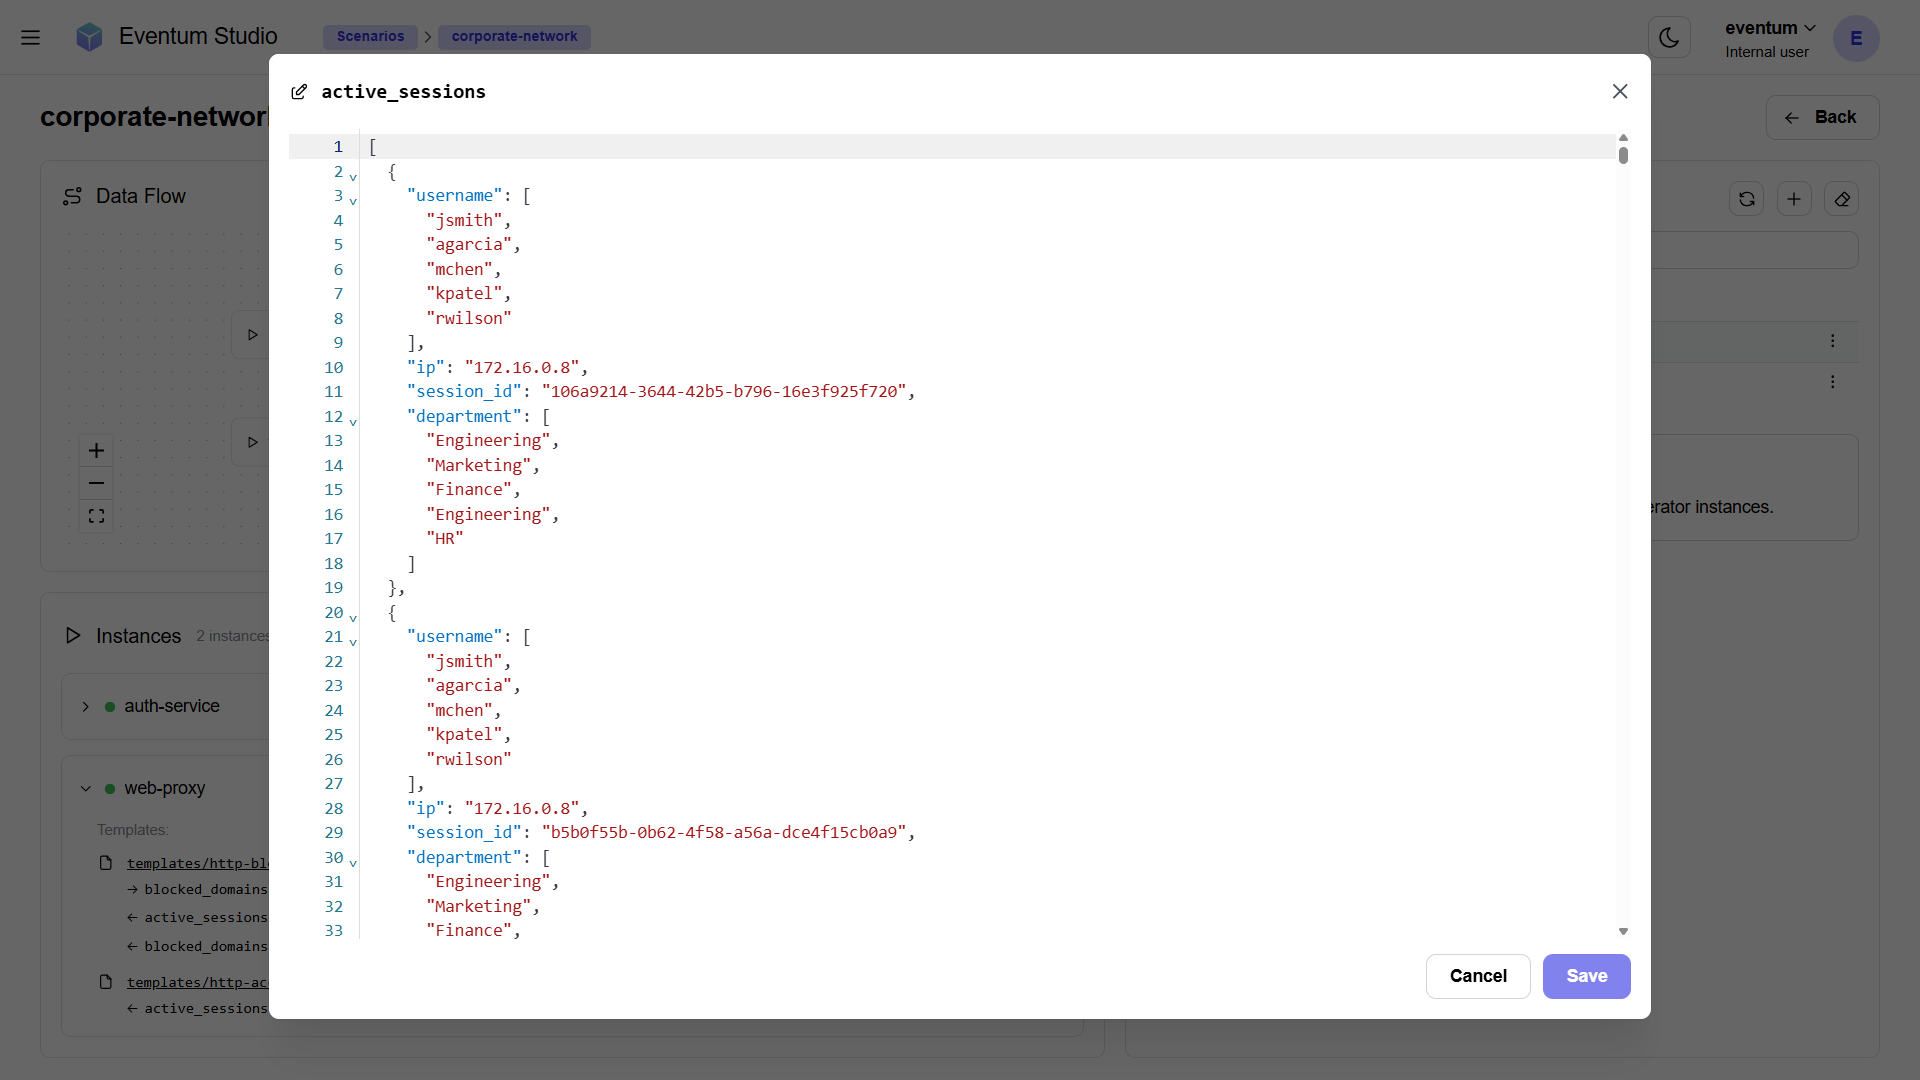Click the eraser clear icon
1920x1080 pixels.
tap(1841, 199)
